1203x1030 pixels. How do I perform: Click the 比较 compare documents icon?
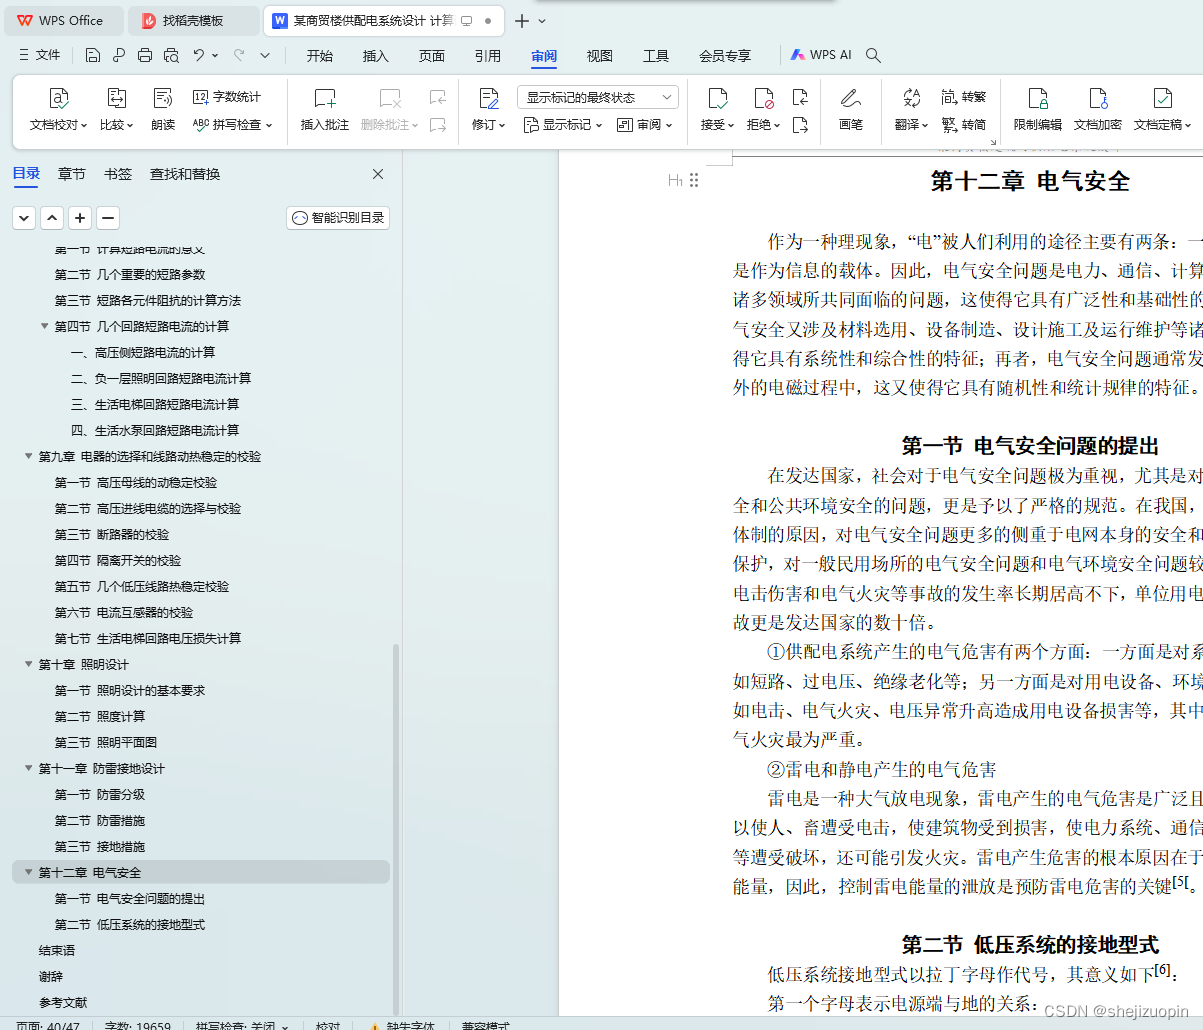coord(117,98)
